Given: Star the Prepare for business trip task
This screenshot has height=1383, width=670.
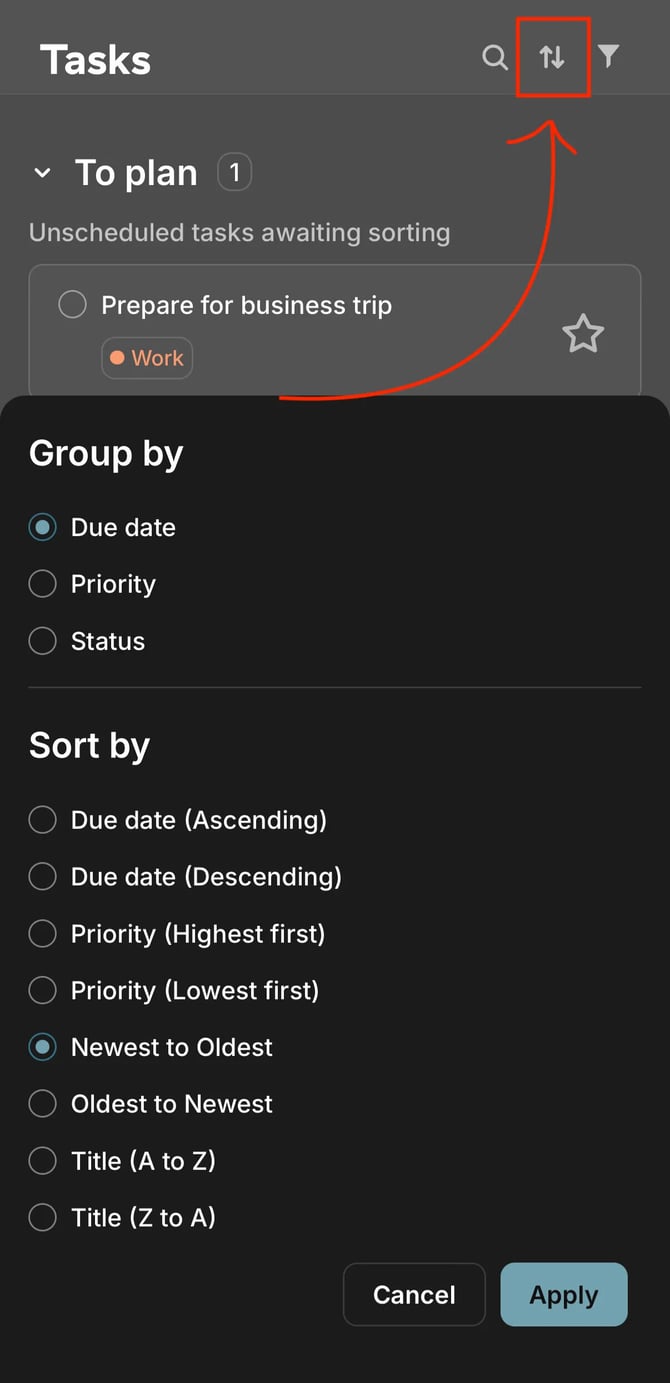Looking at the screenshot, I should (x=583, y=333).
